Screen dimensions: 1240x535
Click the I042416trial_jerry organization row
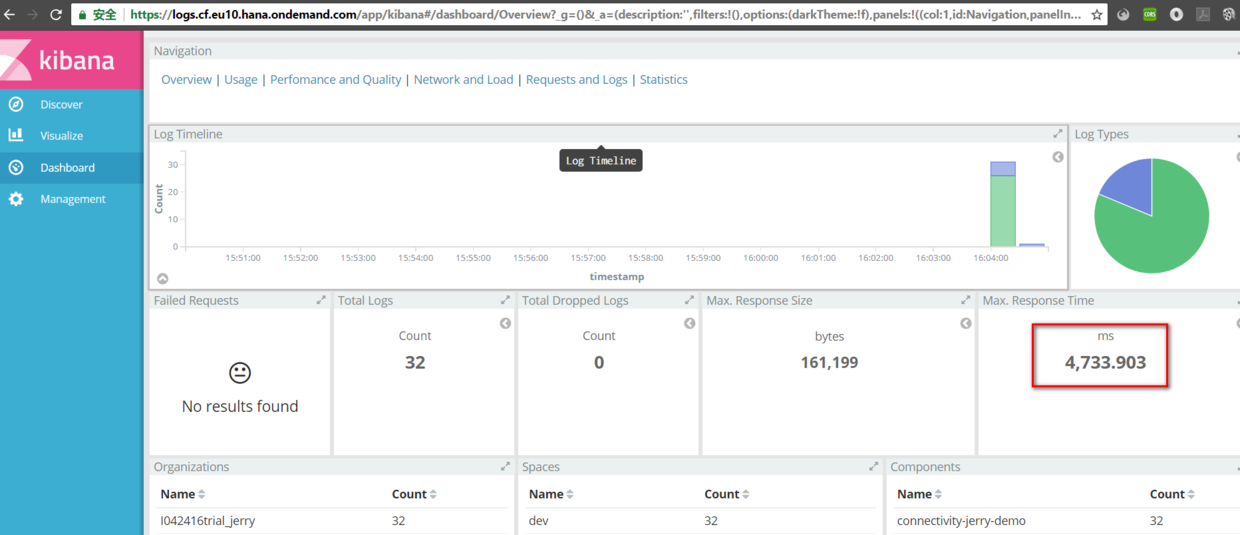point(331,520)
